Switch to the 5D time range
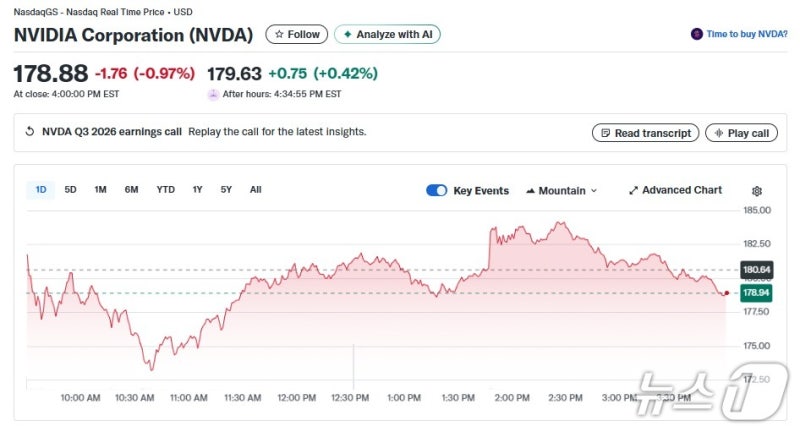Screen dimensions: 800x432 (x=71, y=189)
